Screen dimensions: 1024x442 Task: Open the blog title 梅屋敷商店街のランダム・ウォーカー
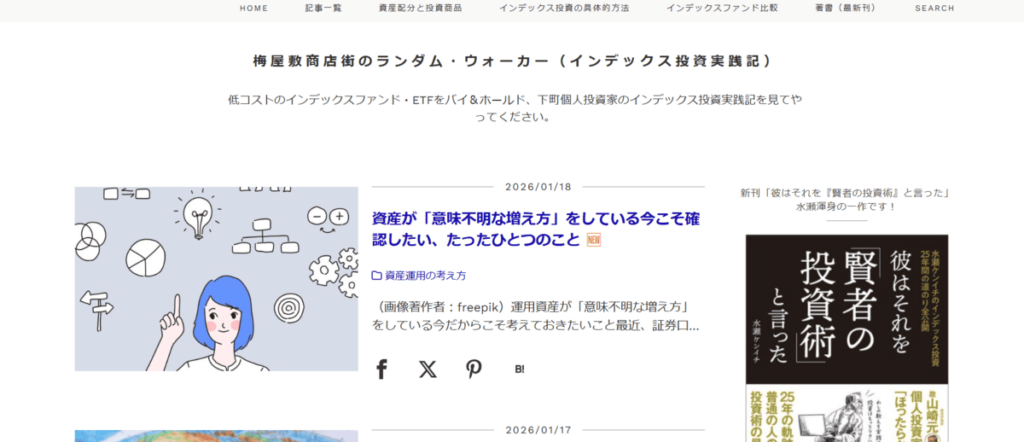[x=512, y=61]
